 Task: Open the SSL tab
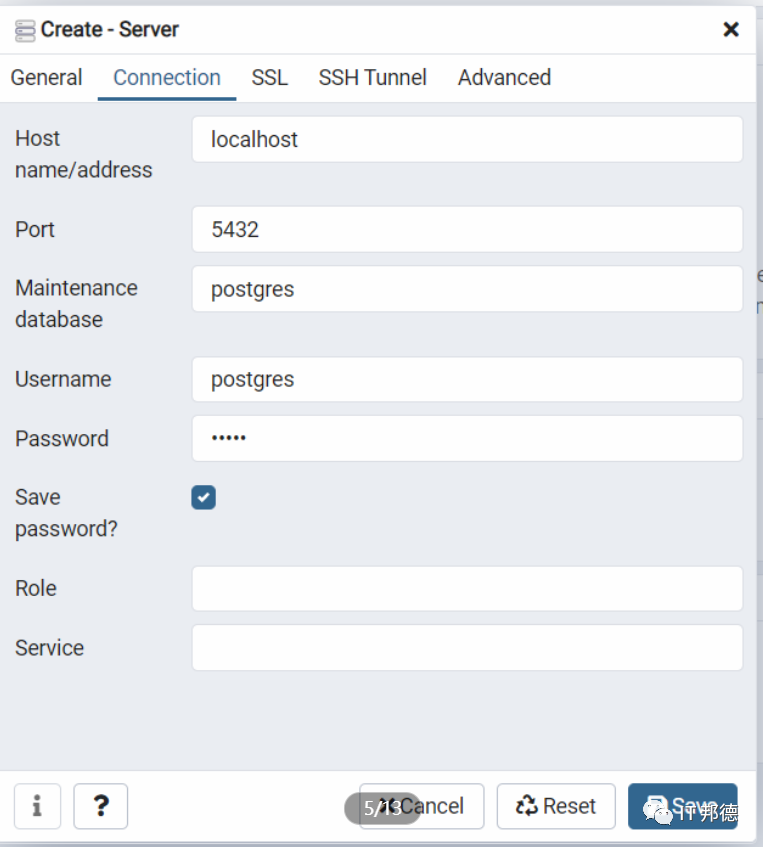coord(269,78)
